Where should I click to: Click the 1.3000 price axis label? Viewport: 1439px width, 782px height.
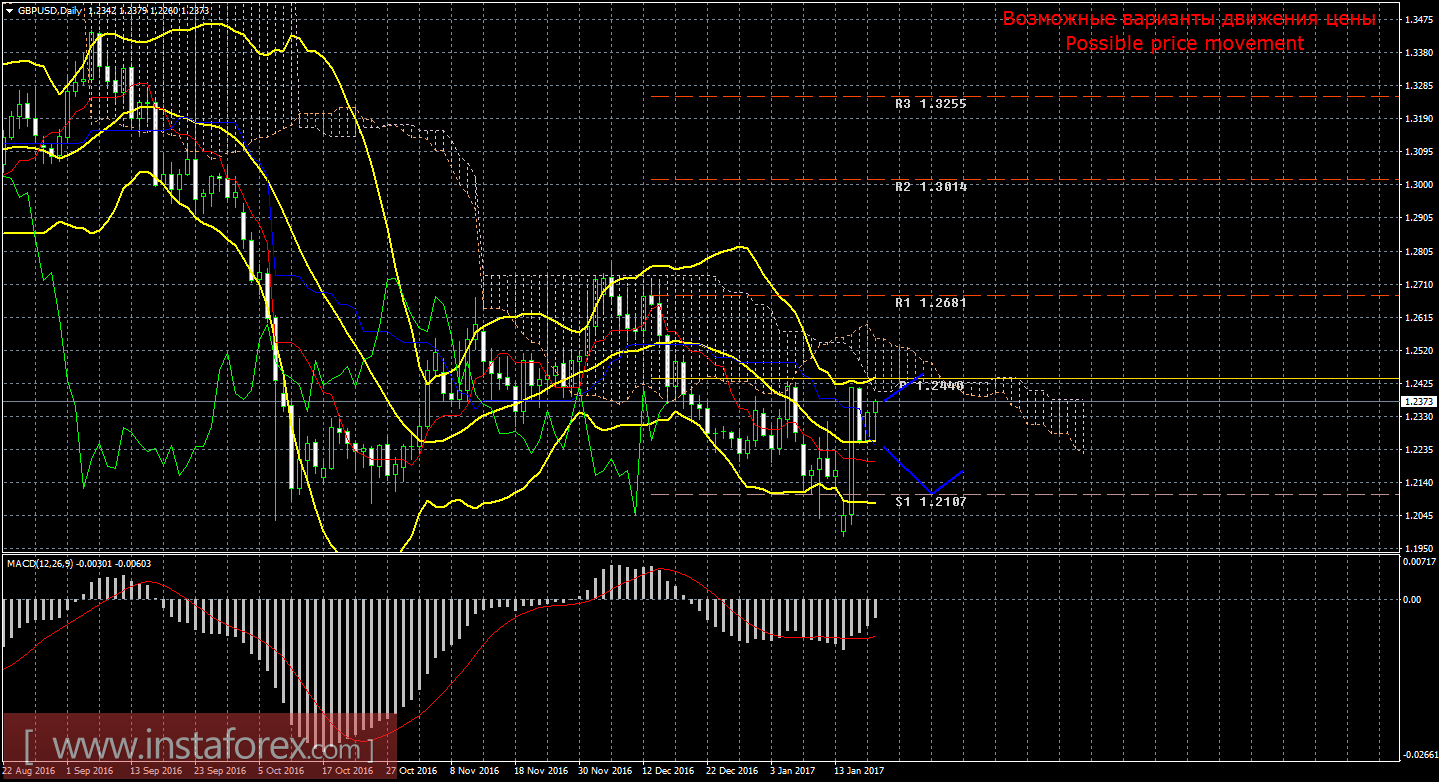pos(1418,185)
